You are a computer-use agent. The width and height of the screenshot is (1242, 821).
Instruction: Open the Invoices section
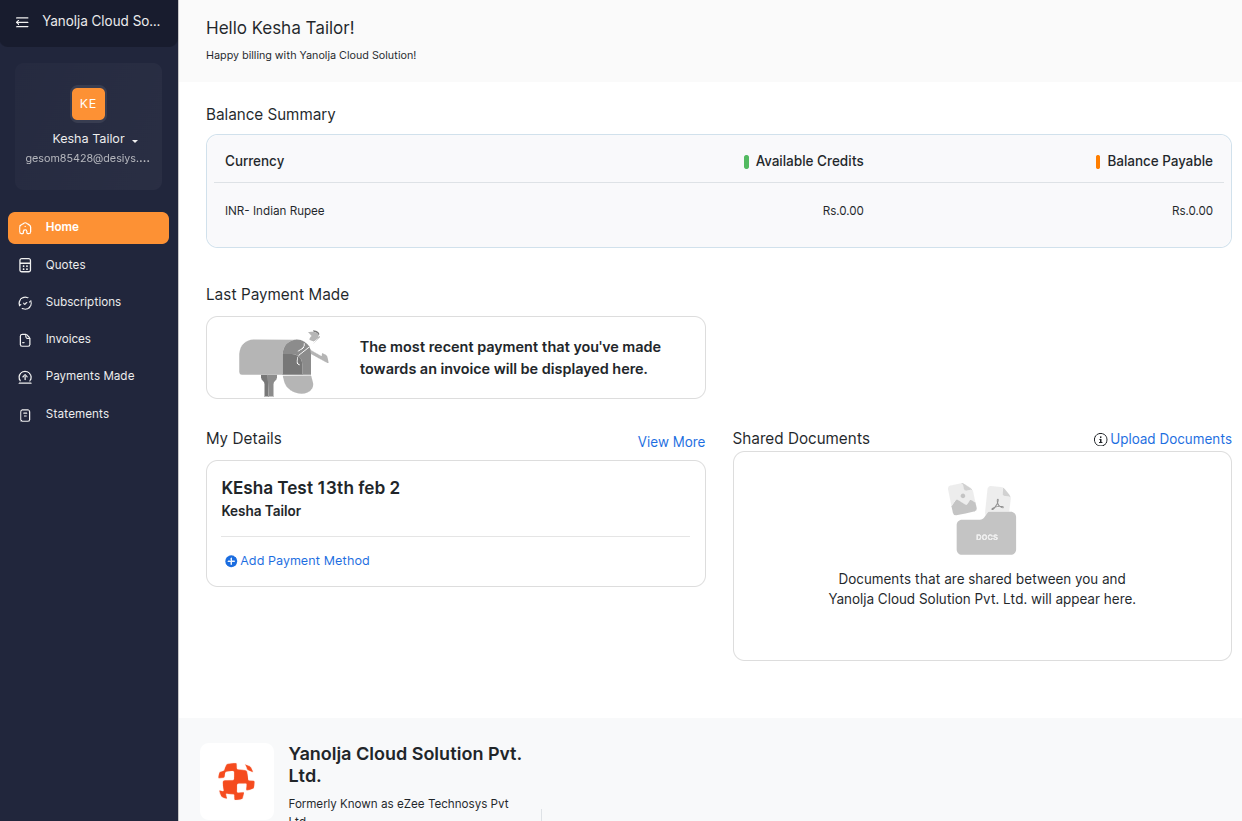68,339
